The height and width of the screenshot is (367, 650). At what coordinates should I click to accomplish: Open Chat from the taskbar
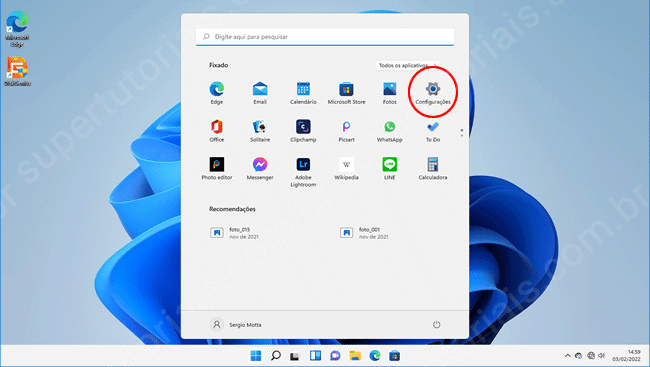click(x=335, y=356)
